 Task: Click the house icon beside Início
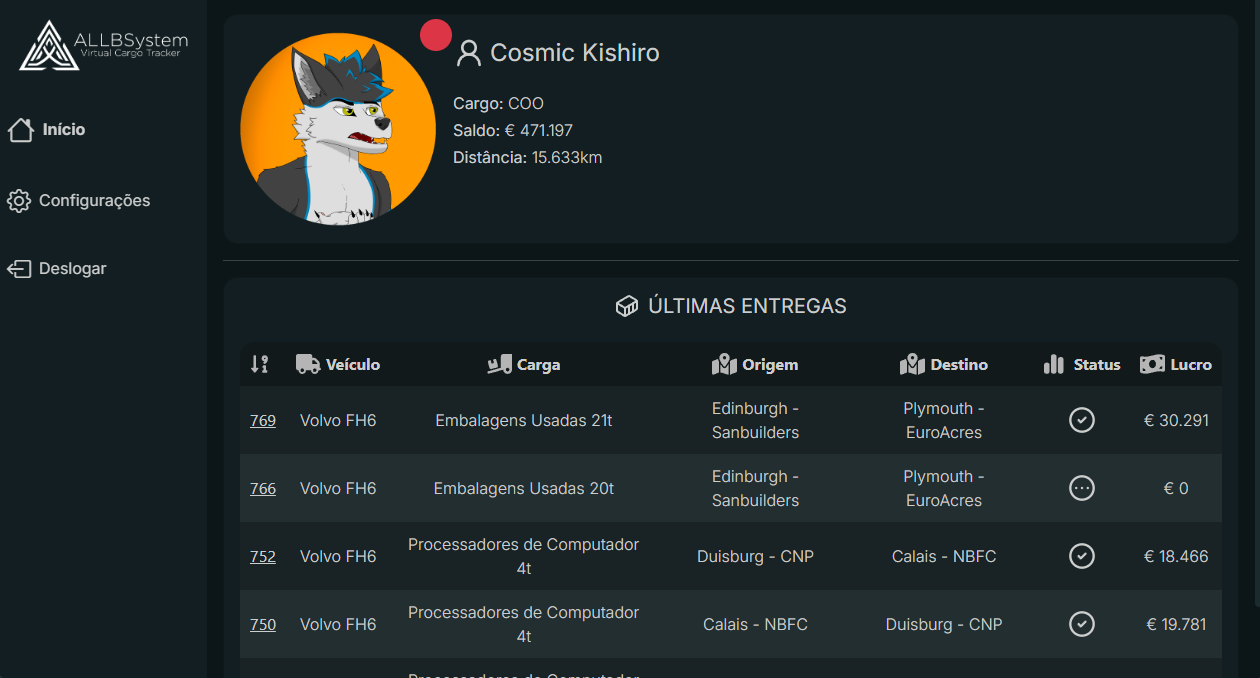pyautogui.click(x=20, y=130)
